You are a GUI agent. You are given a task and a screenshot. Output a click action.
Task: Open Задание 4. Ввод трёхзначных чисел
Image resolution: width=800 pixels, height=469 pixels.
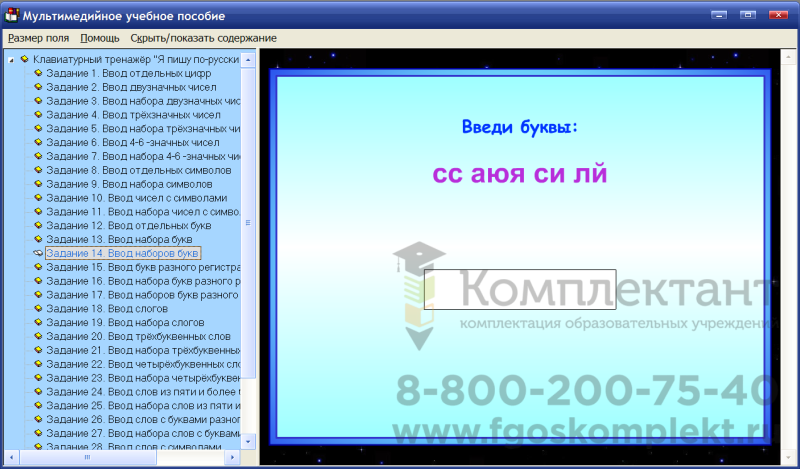click(x=133, y=115)
